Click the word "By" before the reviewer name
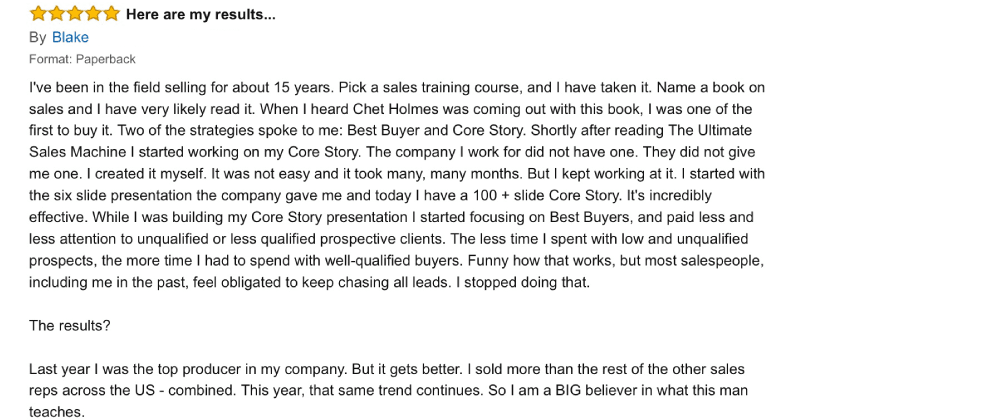 tap(38, 37)
